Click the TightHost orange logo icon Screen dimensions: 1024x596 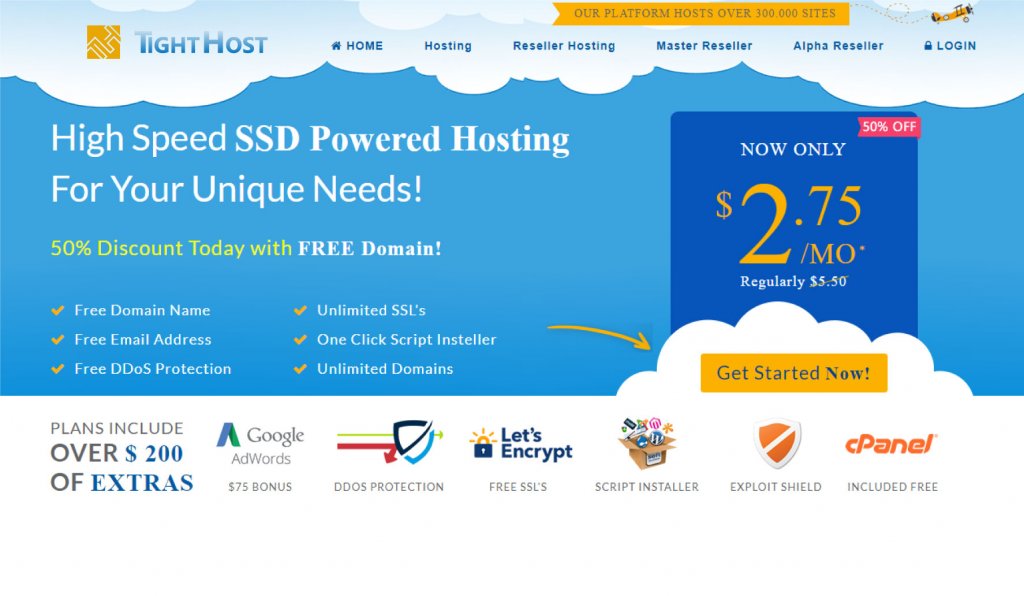(103, 42)
